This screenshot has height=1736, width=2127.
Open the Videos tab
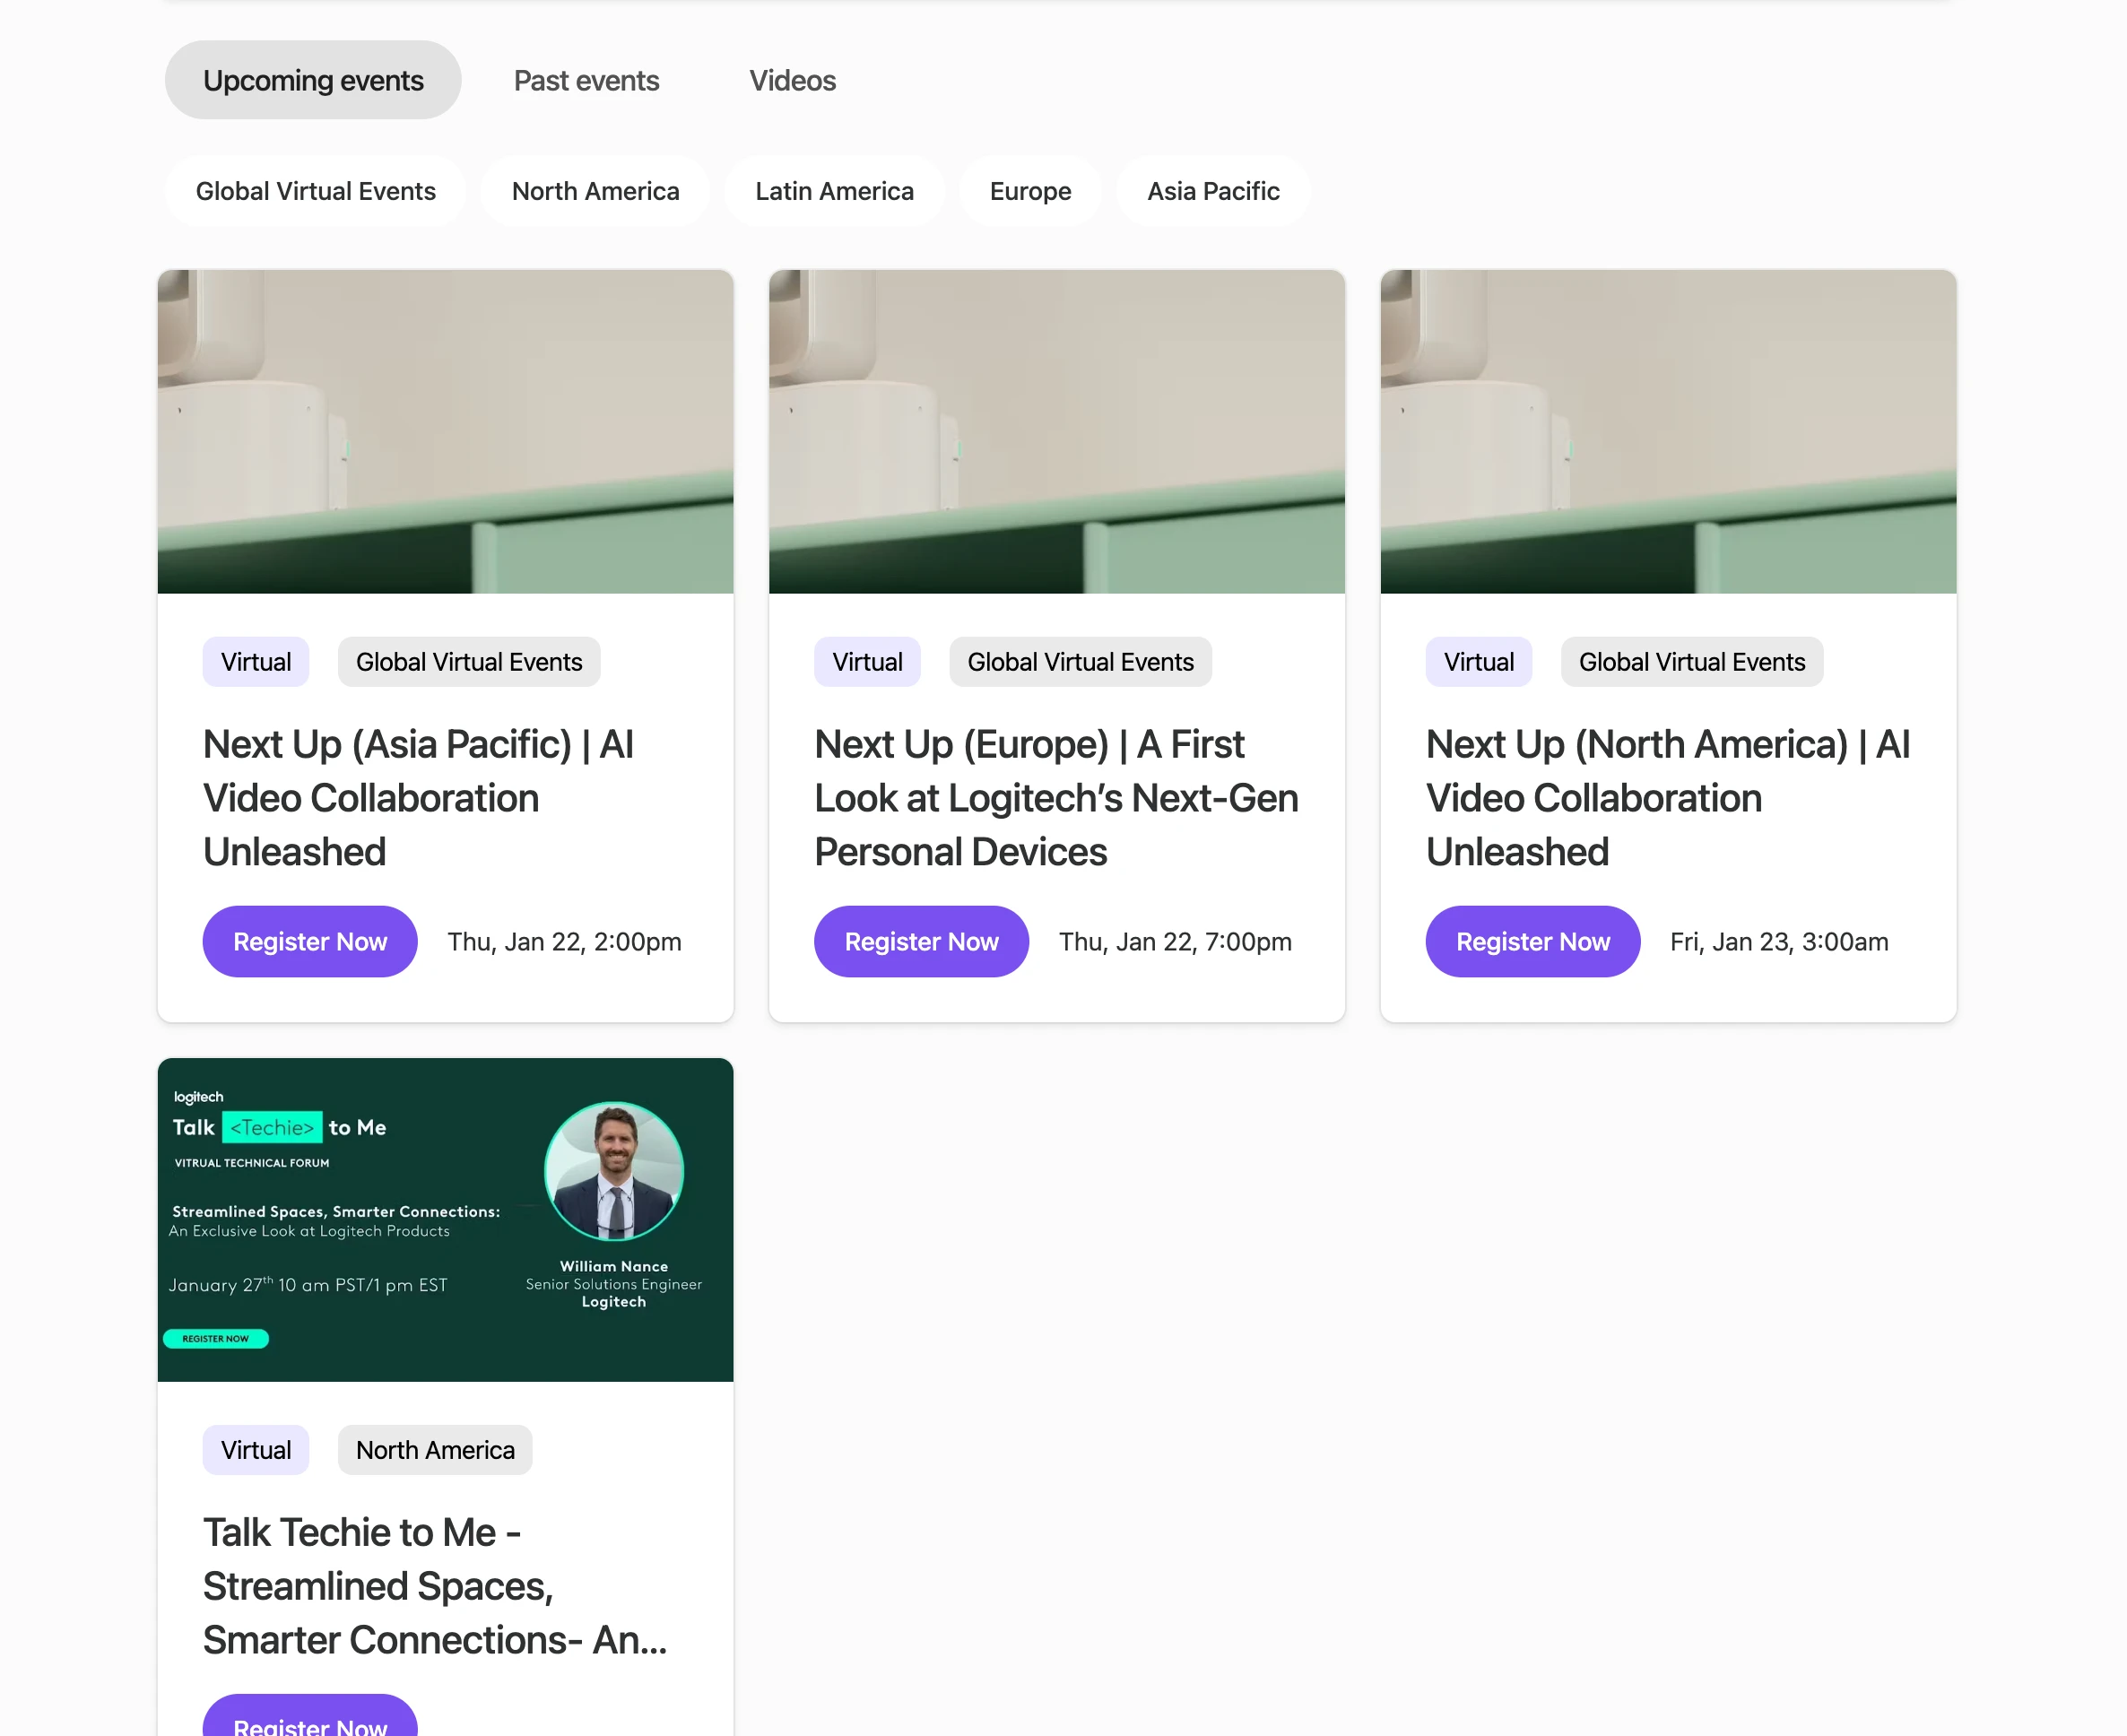pos(792,80)
